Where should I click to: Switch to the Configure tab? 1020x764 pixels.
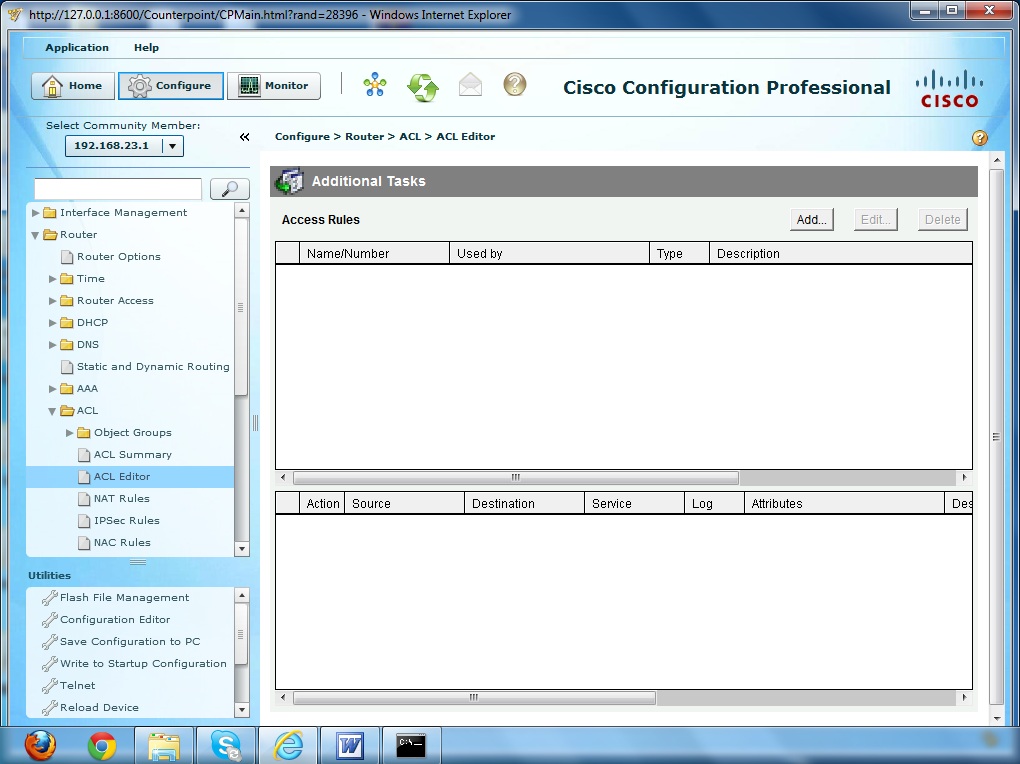[170, 85]
